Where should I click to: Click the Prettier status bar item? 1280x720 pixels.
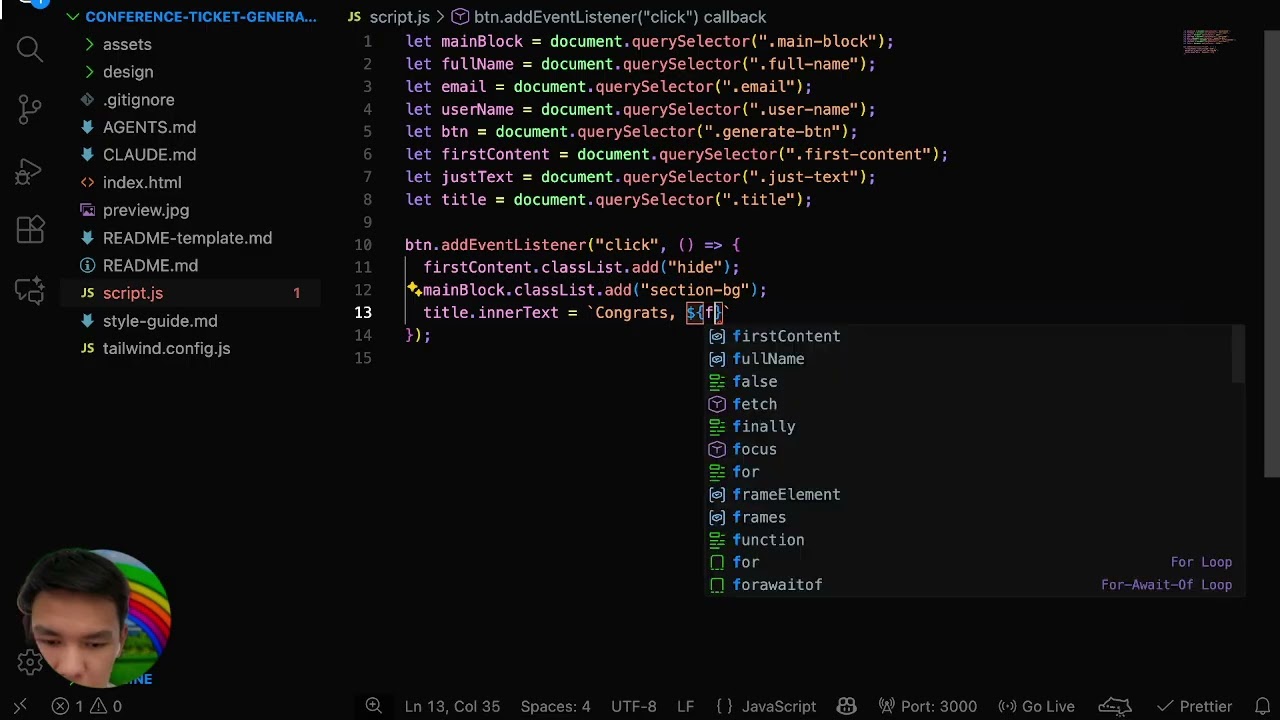(1194, 706)
